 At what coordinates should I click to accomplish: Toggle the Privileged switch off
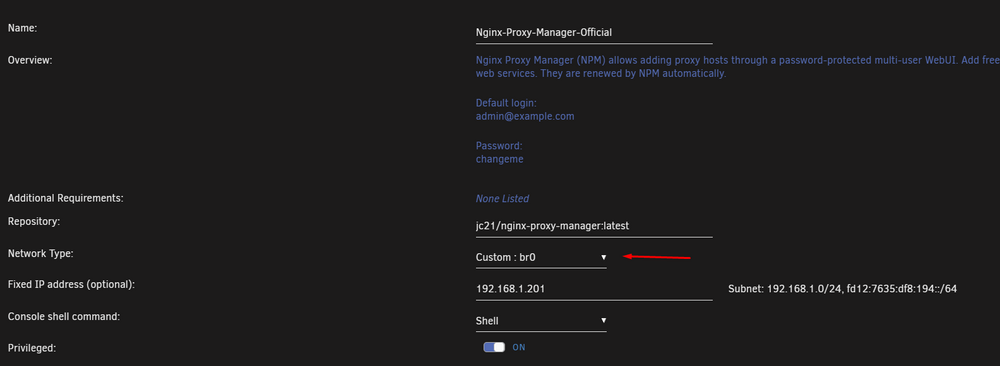[494, 348]
